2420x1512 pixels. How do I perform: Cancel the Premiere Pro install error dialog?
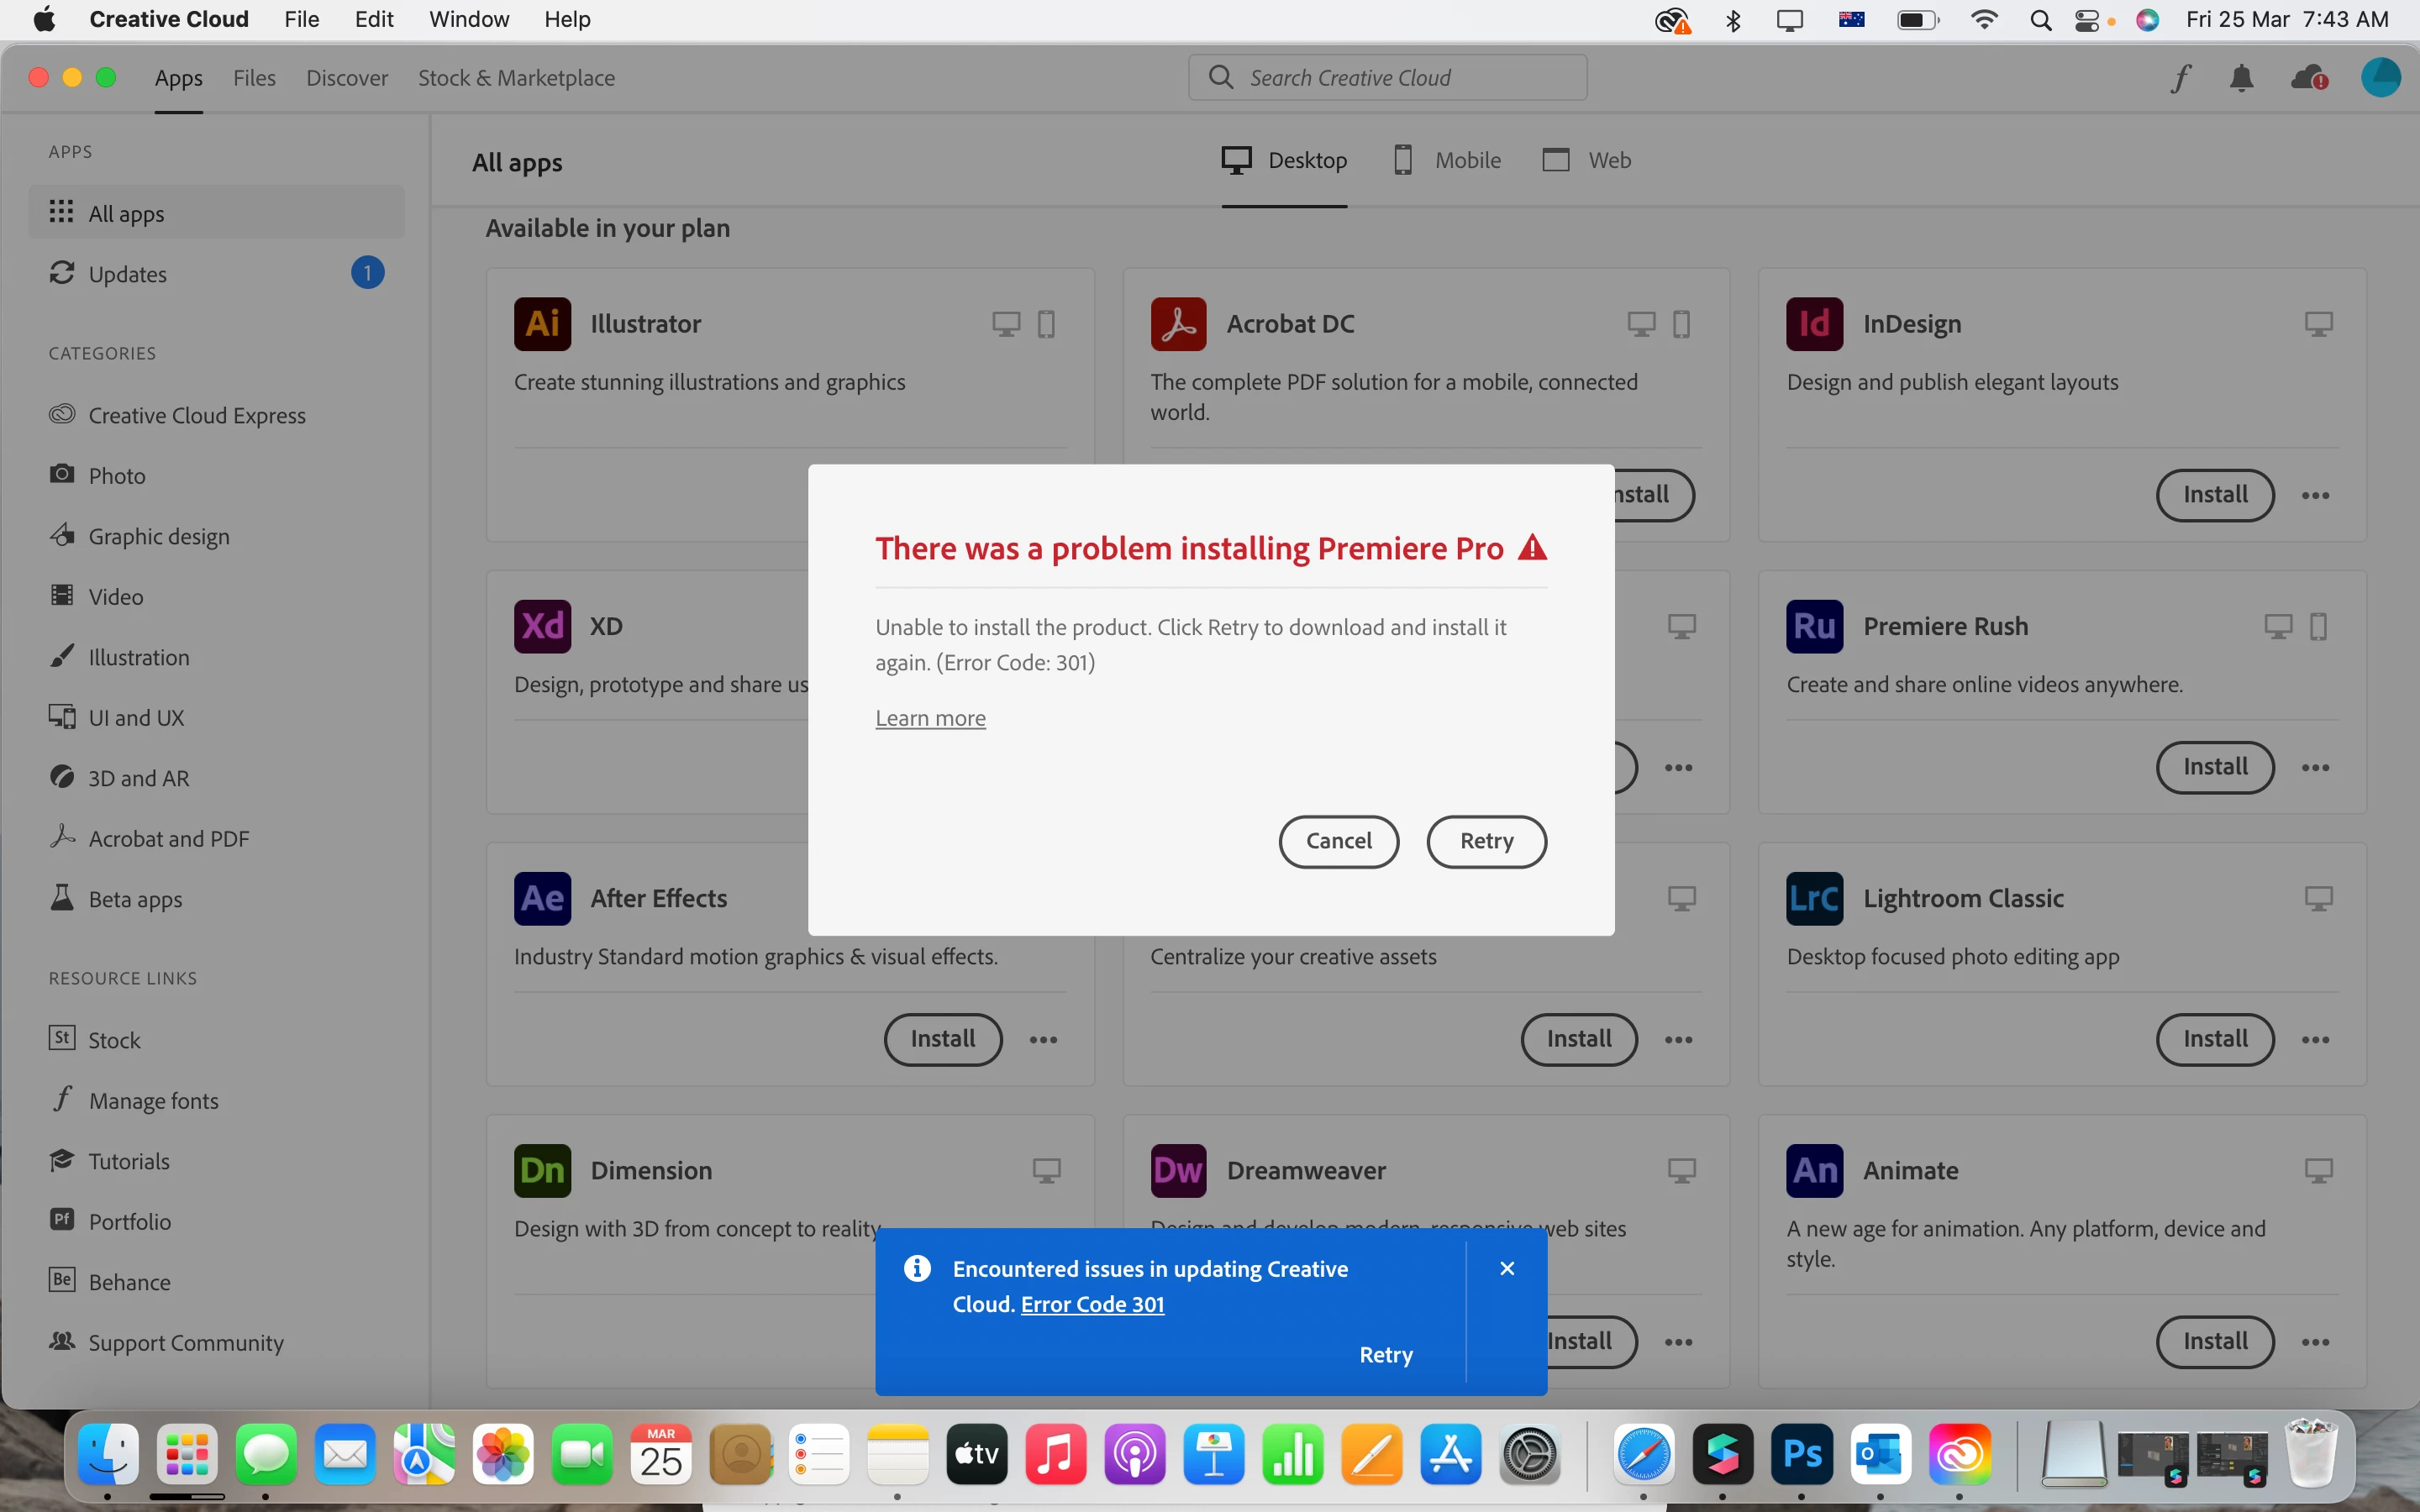tap(1338, 841)
